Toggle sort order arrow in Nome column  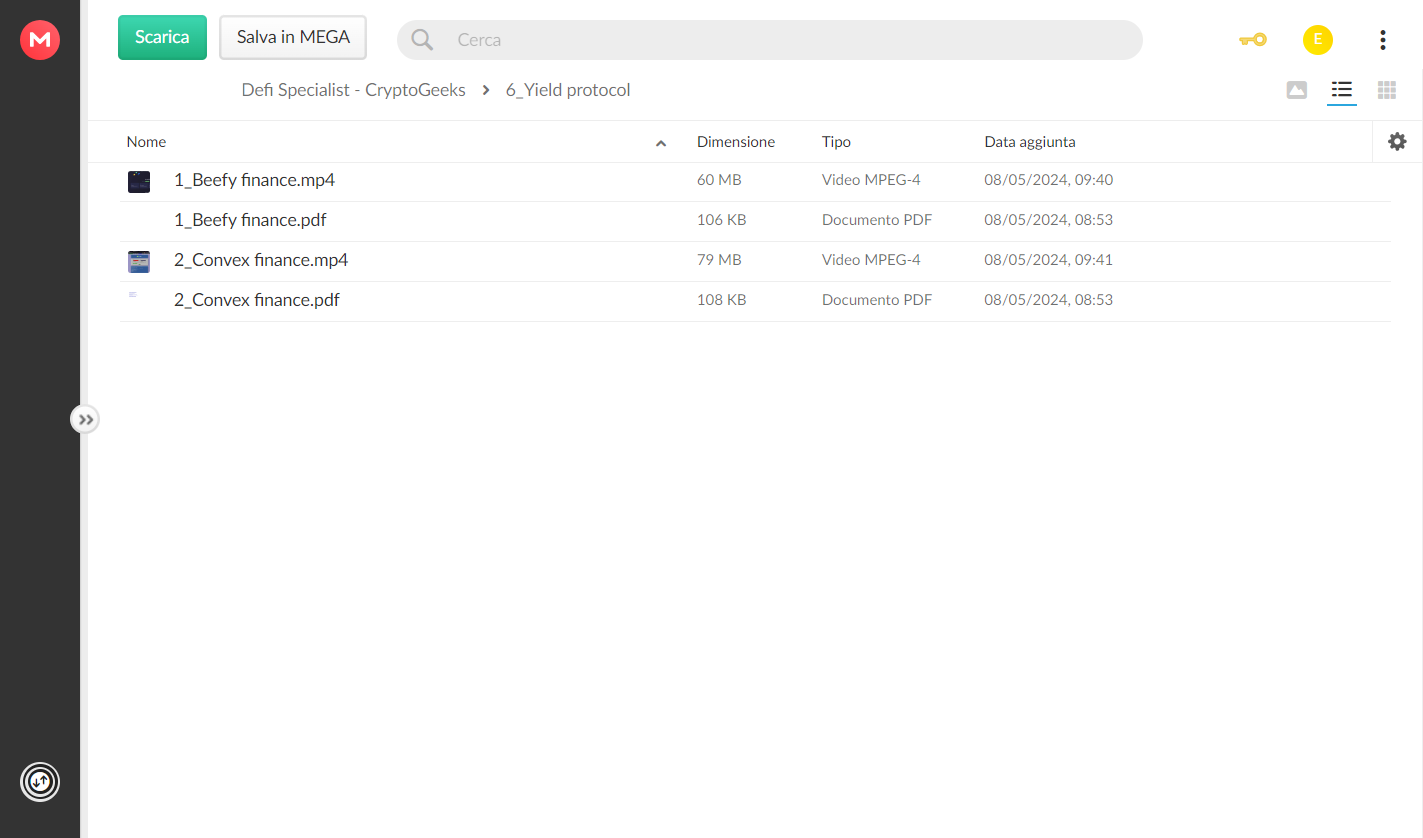tap(661, 143)
